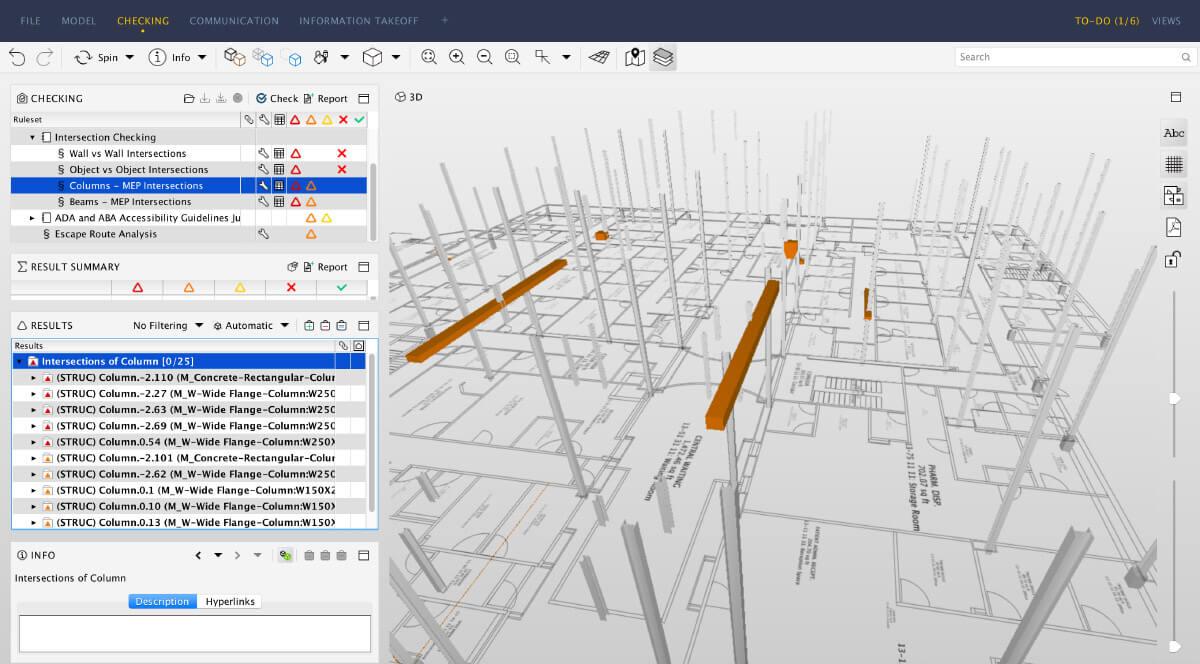Image resolution: width=1200 pixels, height=664 pixels.
Task: Toggle the grid display in 3D view
Action: click(1173, 164)
